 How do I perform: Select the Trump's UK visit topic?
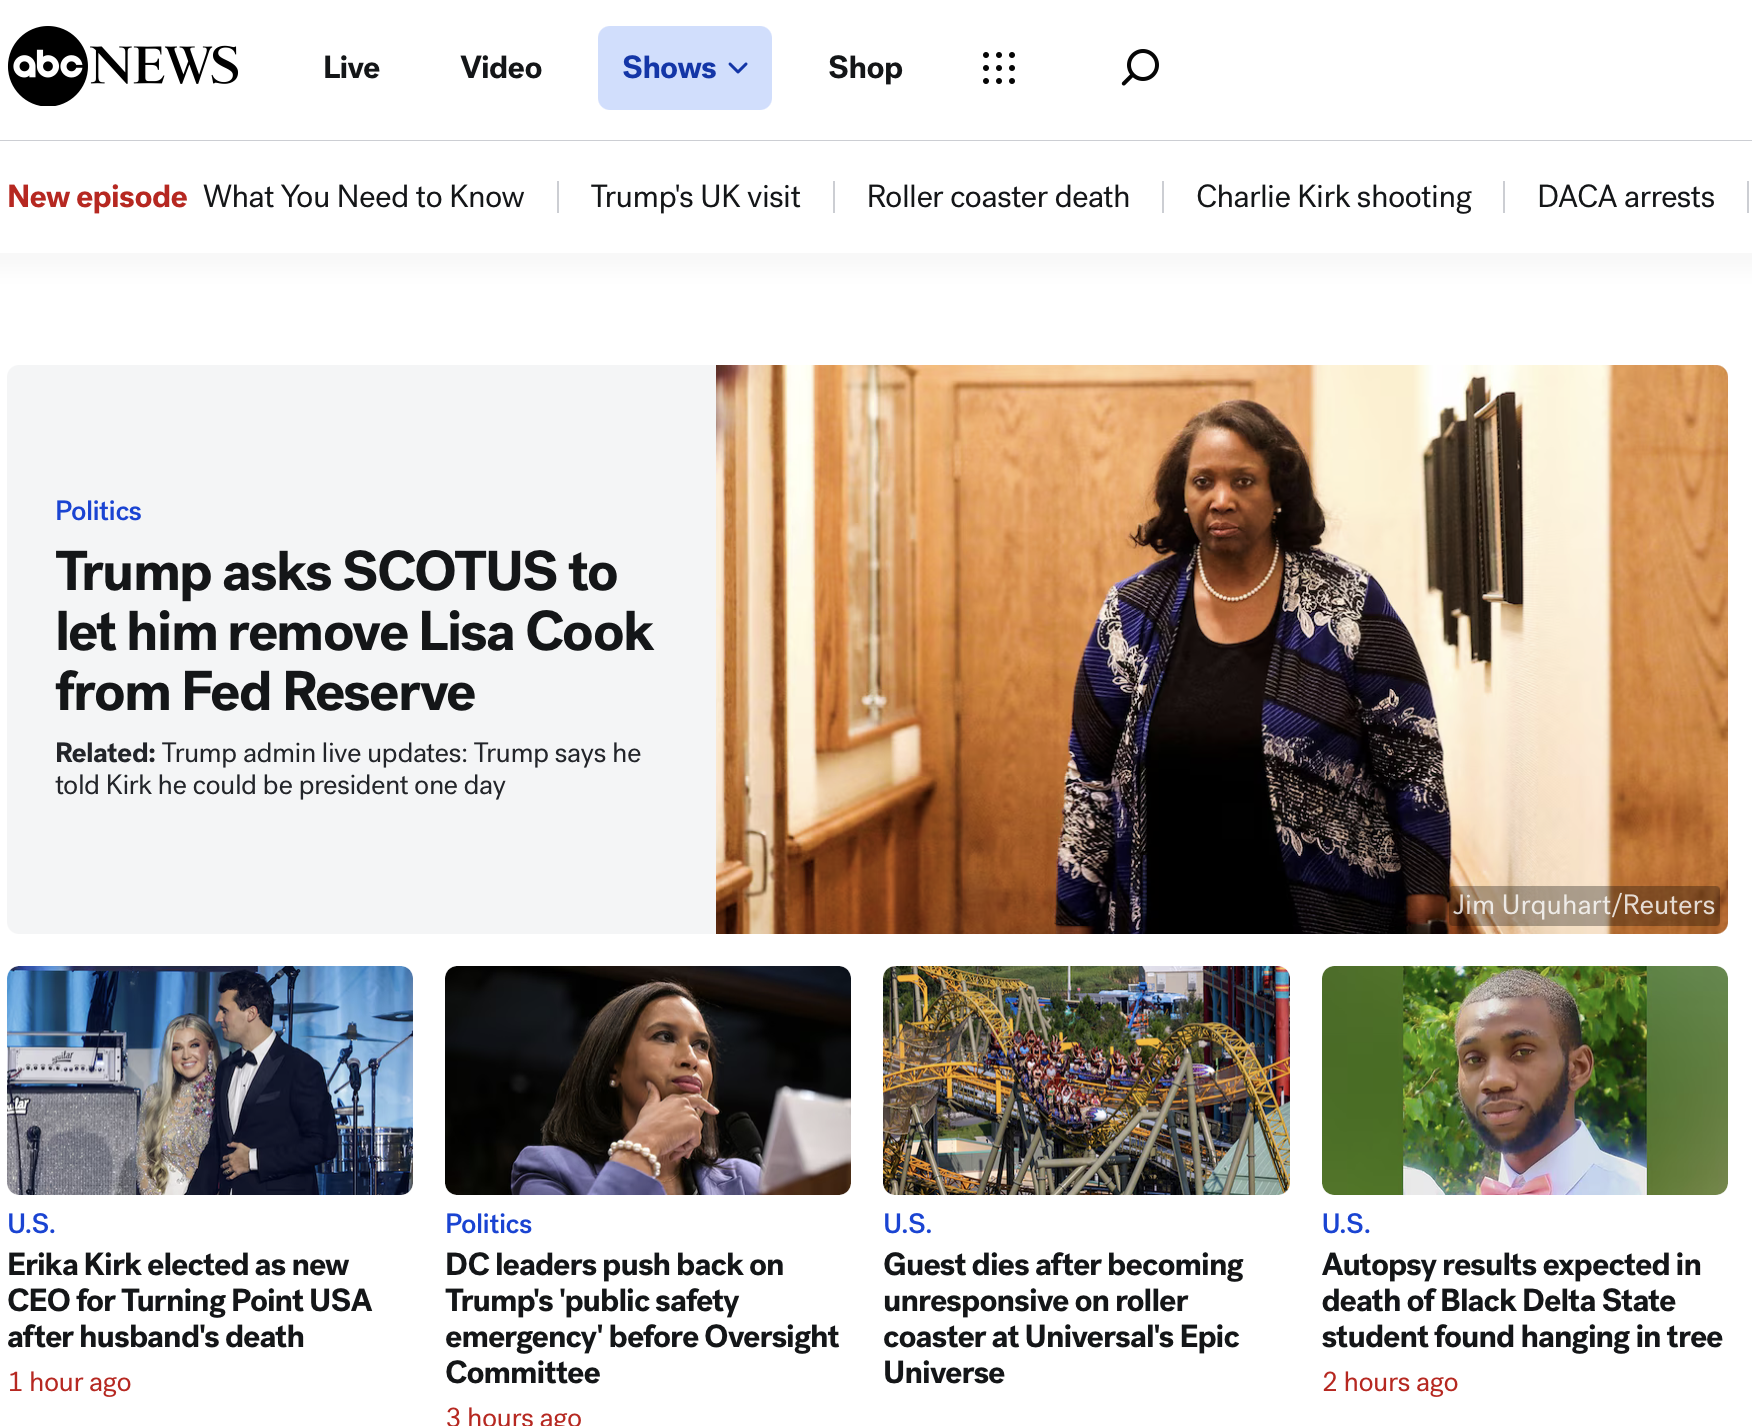(695, 196)
